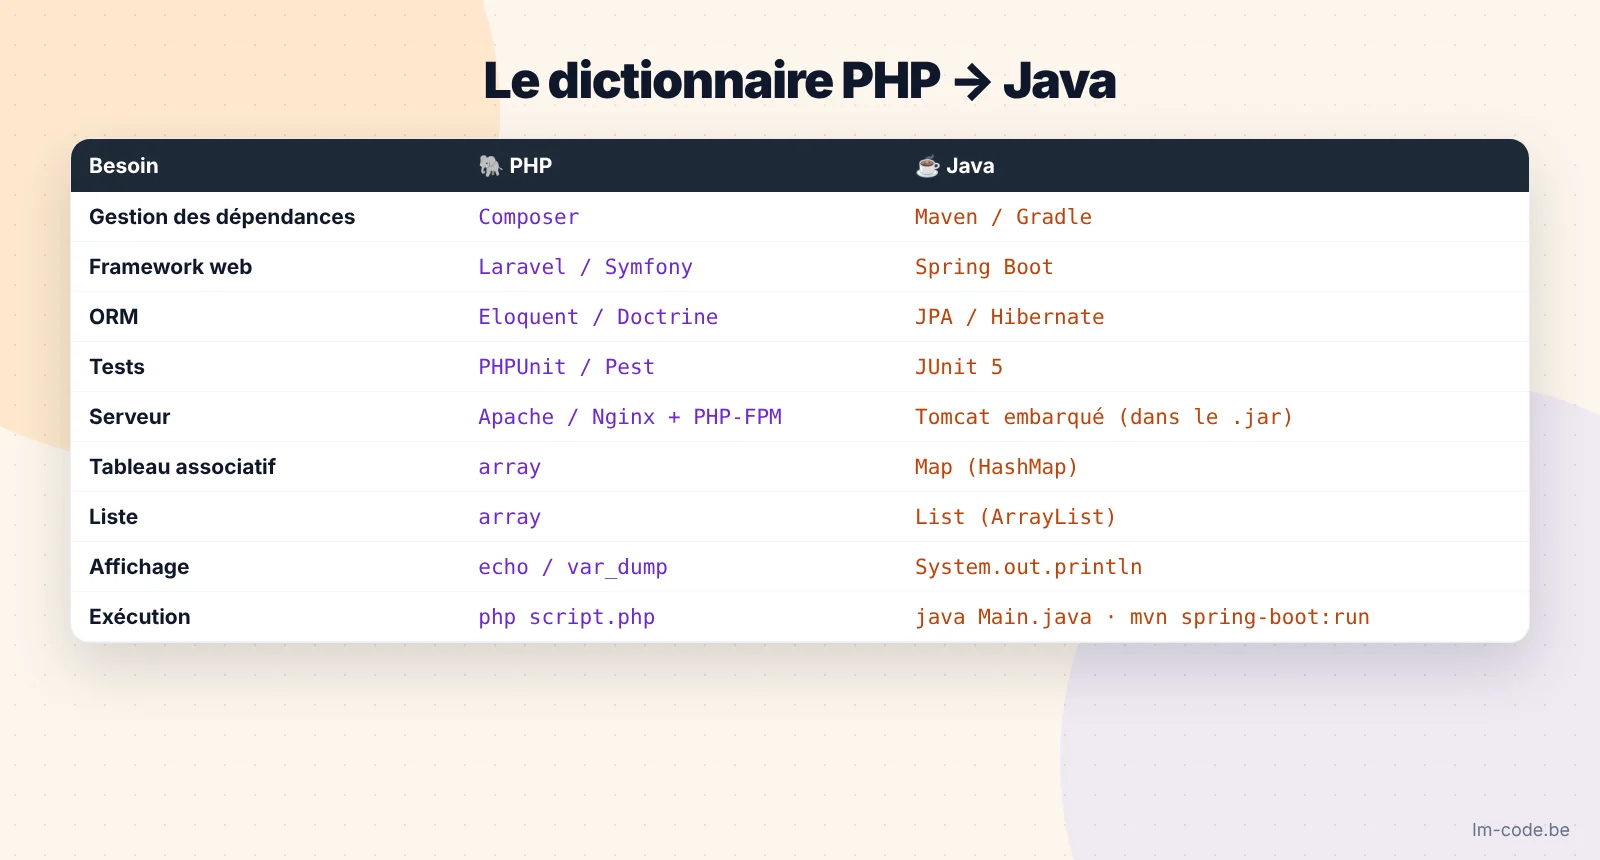The width and height of the screenshot is (1600, 860).
Task: Click the "Besoin" column header
Action: point(124,166)
